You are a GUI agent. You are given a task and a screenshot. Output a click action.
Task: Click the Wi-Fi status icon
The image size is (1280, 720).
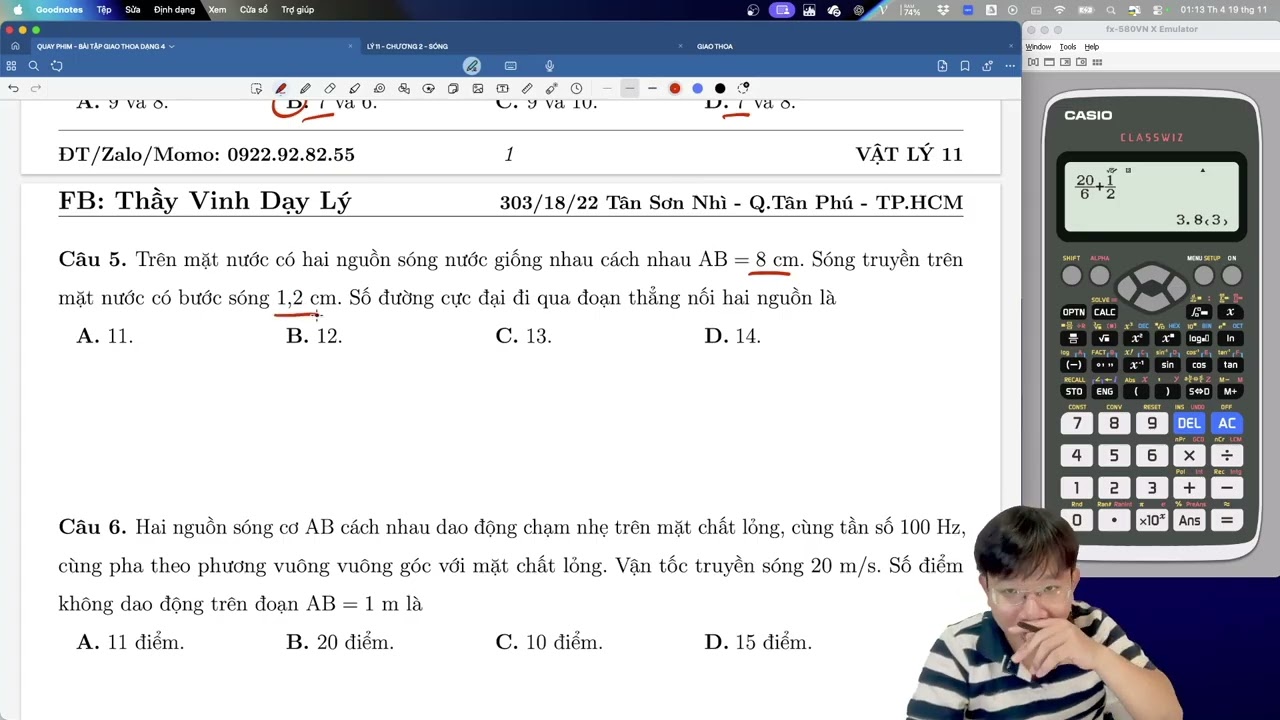(x=1059, y=10)
